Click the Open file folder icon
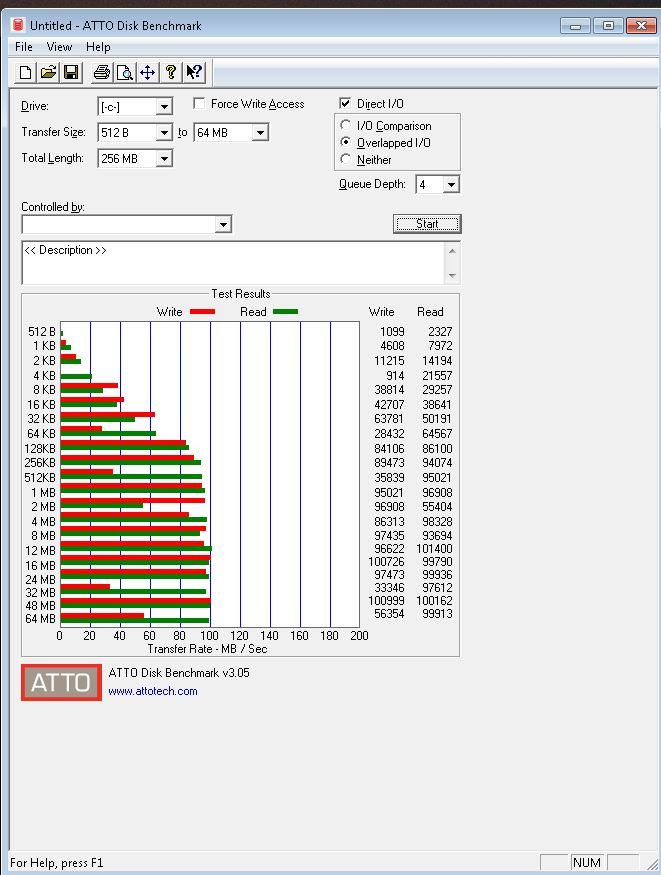This screenshot has width=661, height=875. (49, 72)
